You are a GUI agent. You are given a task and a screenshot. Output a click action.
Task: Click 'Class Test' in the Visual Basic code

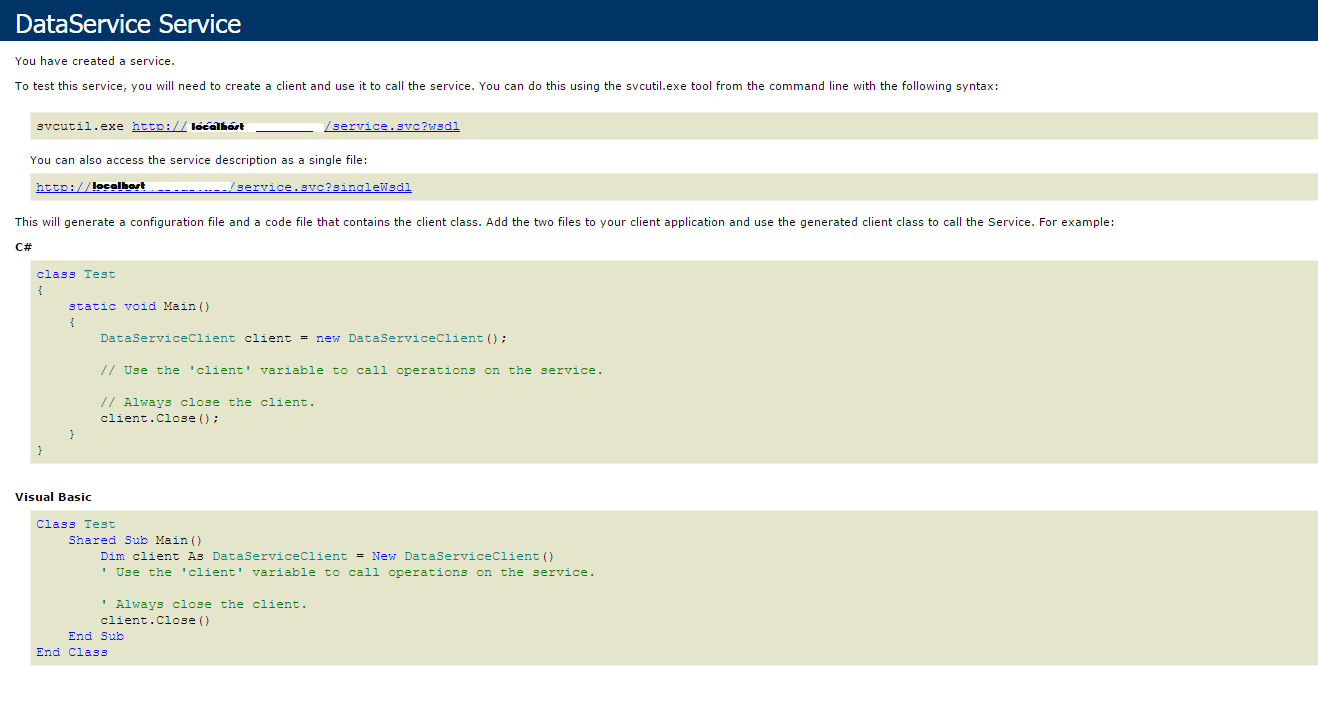click(x=76, y=524)
